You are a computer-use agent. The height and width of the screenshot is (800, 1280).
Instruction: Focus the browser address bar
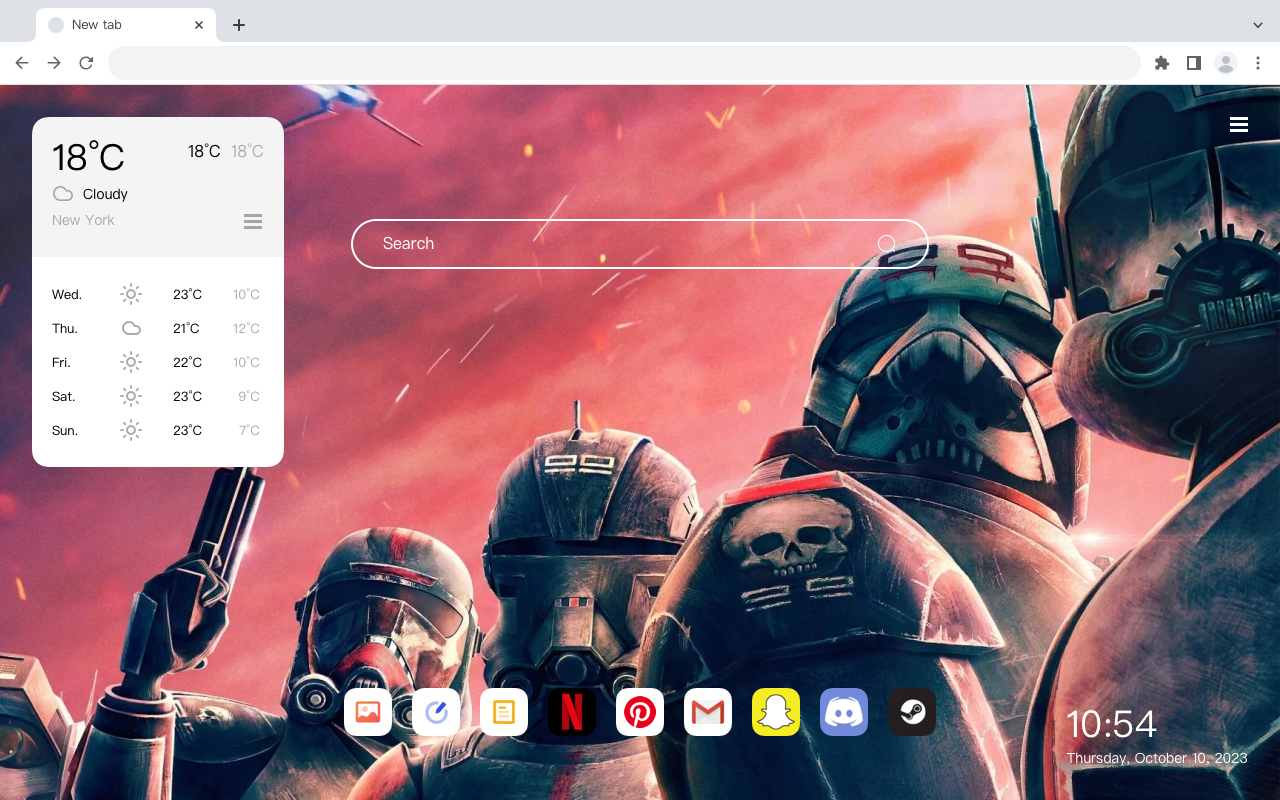click(x=624, y=63)
